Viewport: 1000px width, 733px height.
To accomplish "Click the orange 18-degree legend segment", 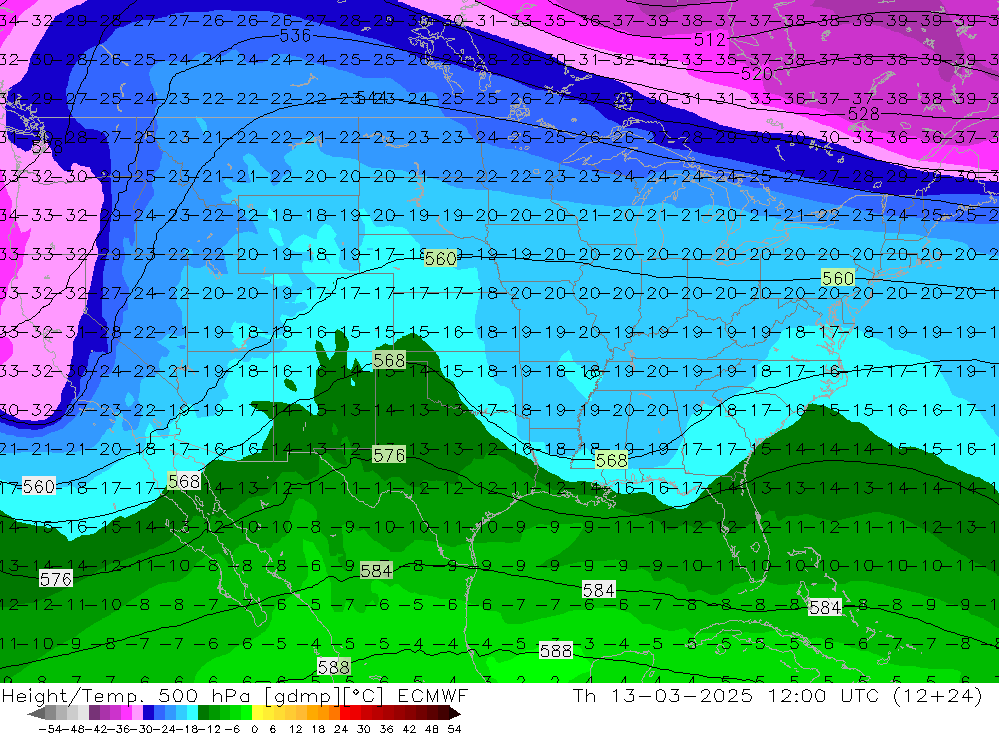I will click(323, 713).
